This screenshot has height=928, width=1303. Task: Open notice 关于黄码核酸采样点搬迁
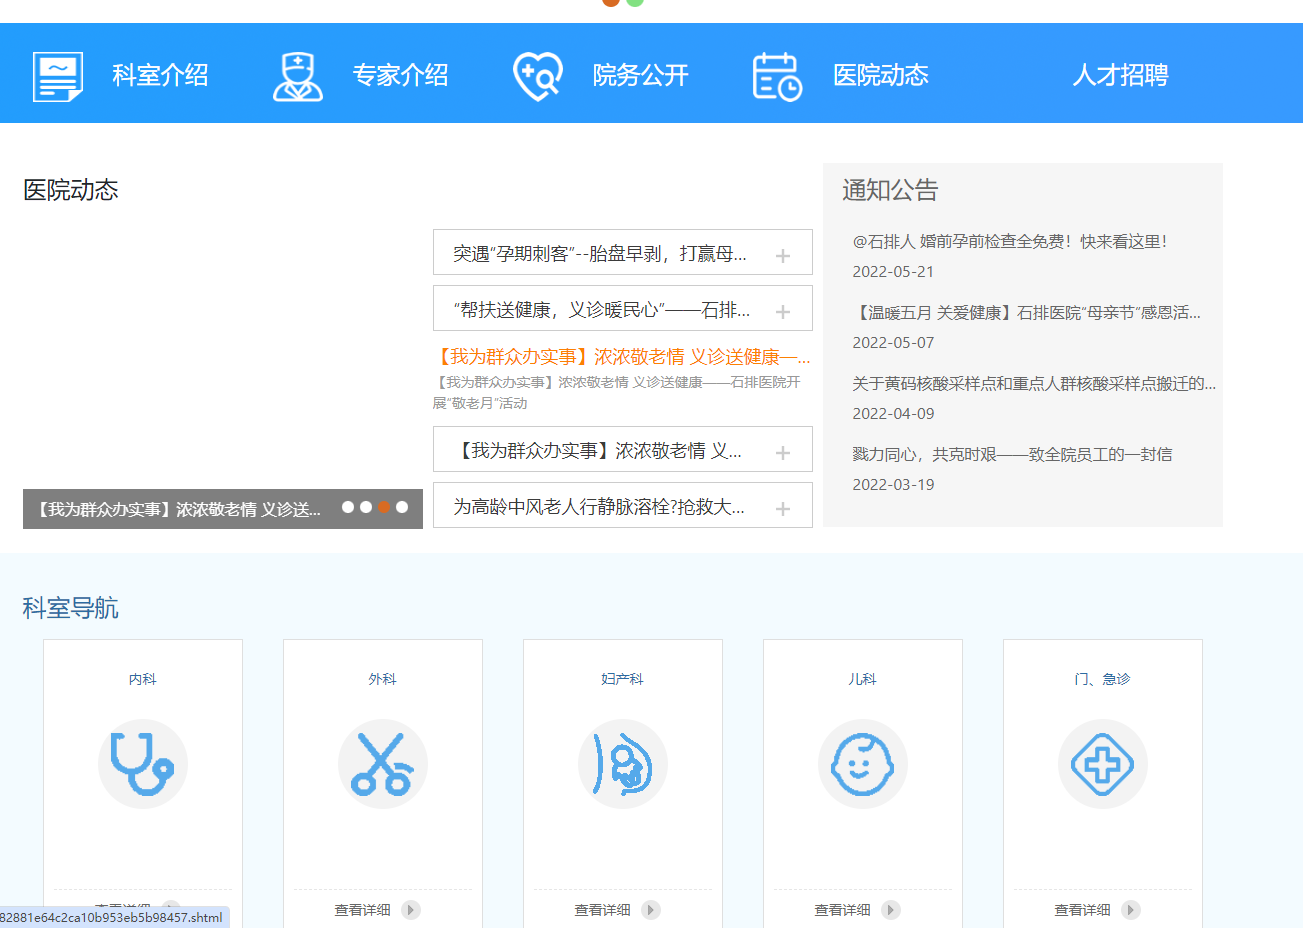pos(1034,383)
